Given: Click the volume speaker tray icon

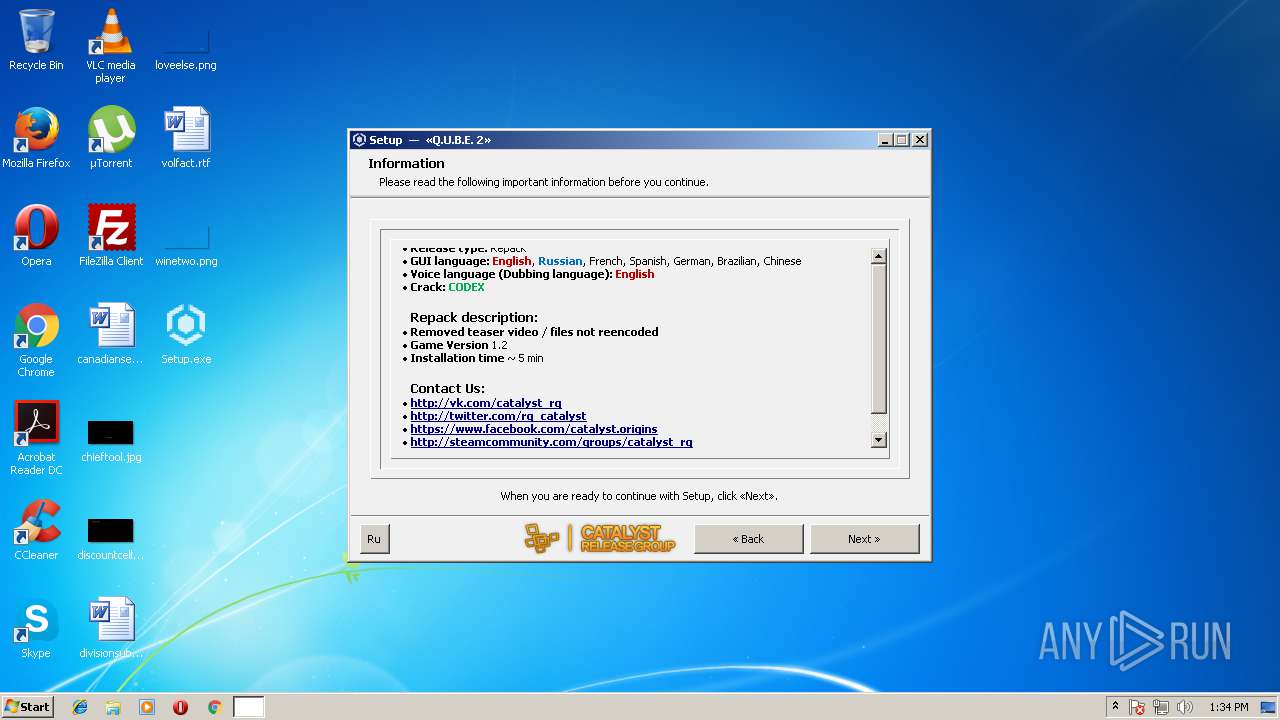Looking at the screenshot, I should [x=1185, y=707].
